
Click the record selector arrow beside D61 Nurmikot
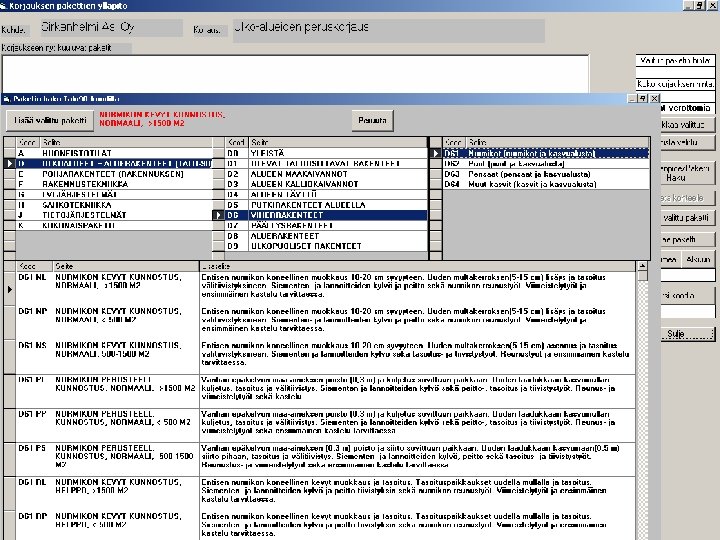pos(436,153)
